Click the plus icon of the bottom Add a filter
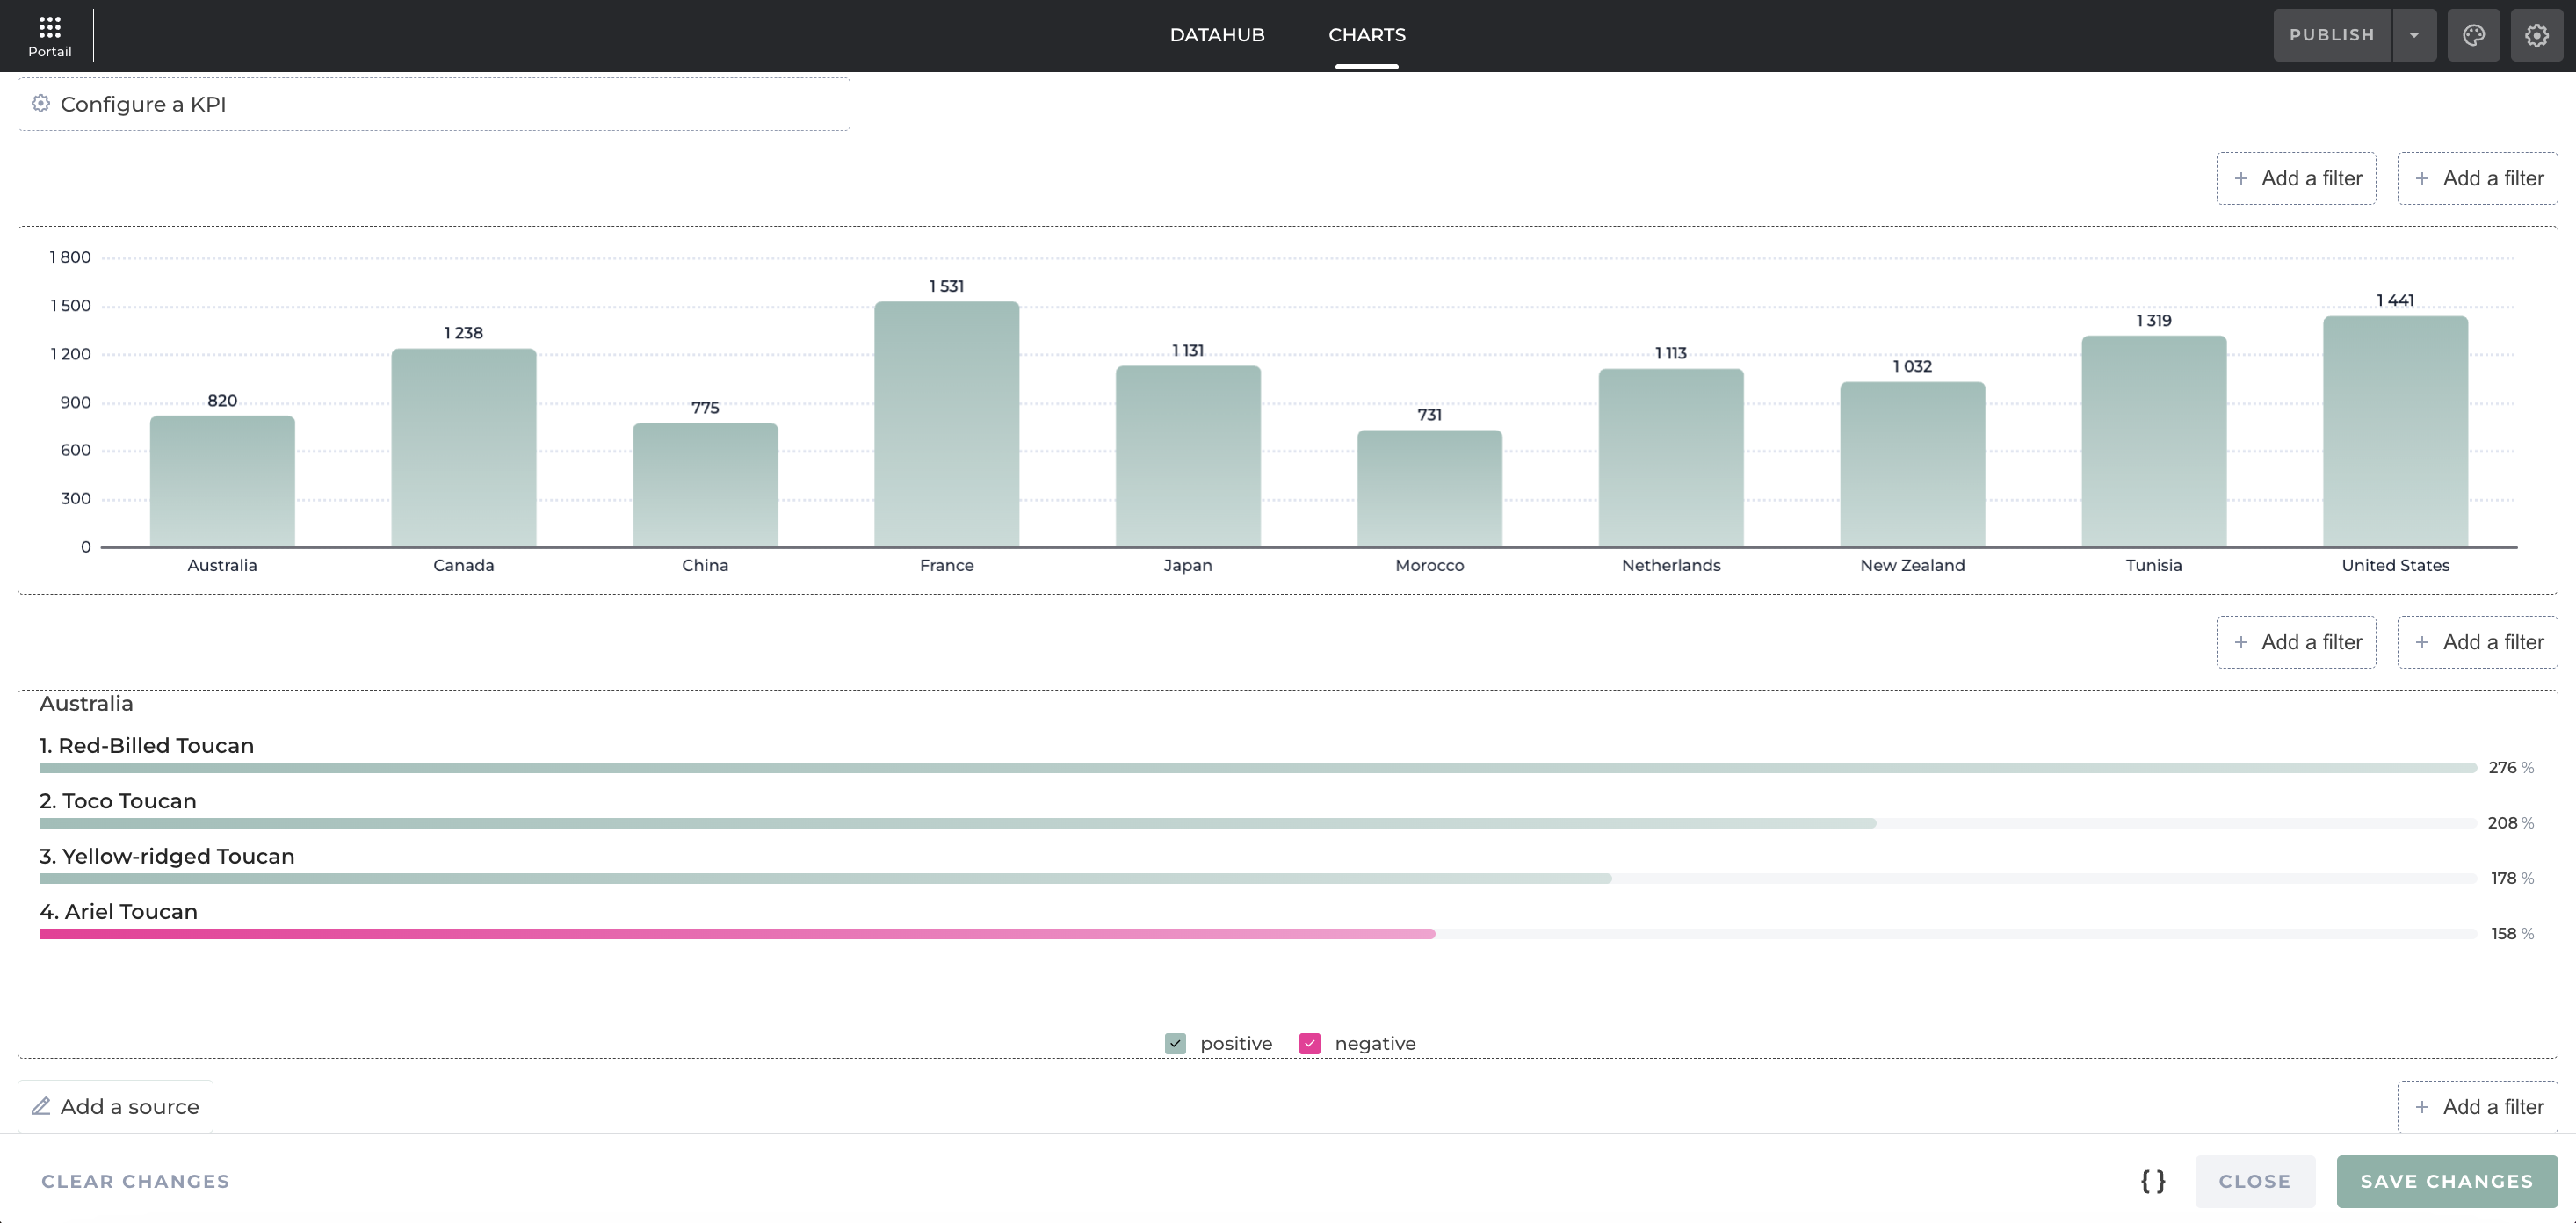The image size is (2576, 1223). click(x=2422, y=1107)
